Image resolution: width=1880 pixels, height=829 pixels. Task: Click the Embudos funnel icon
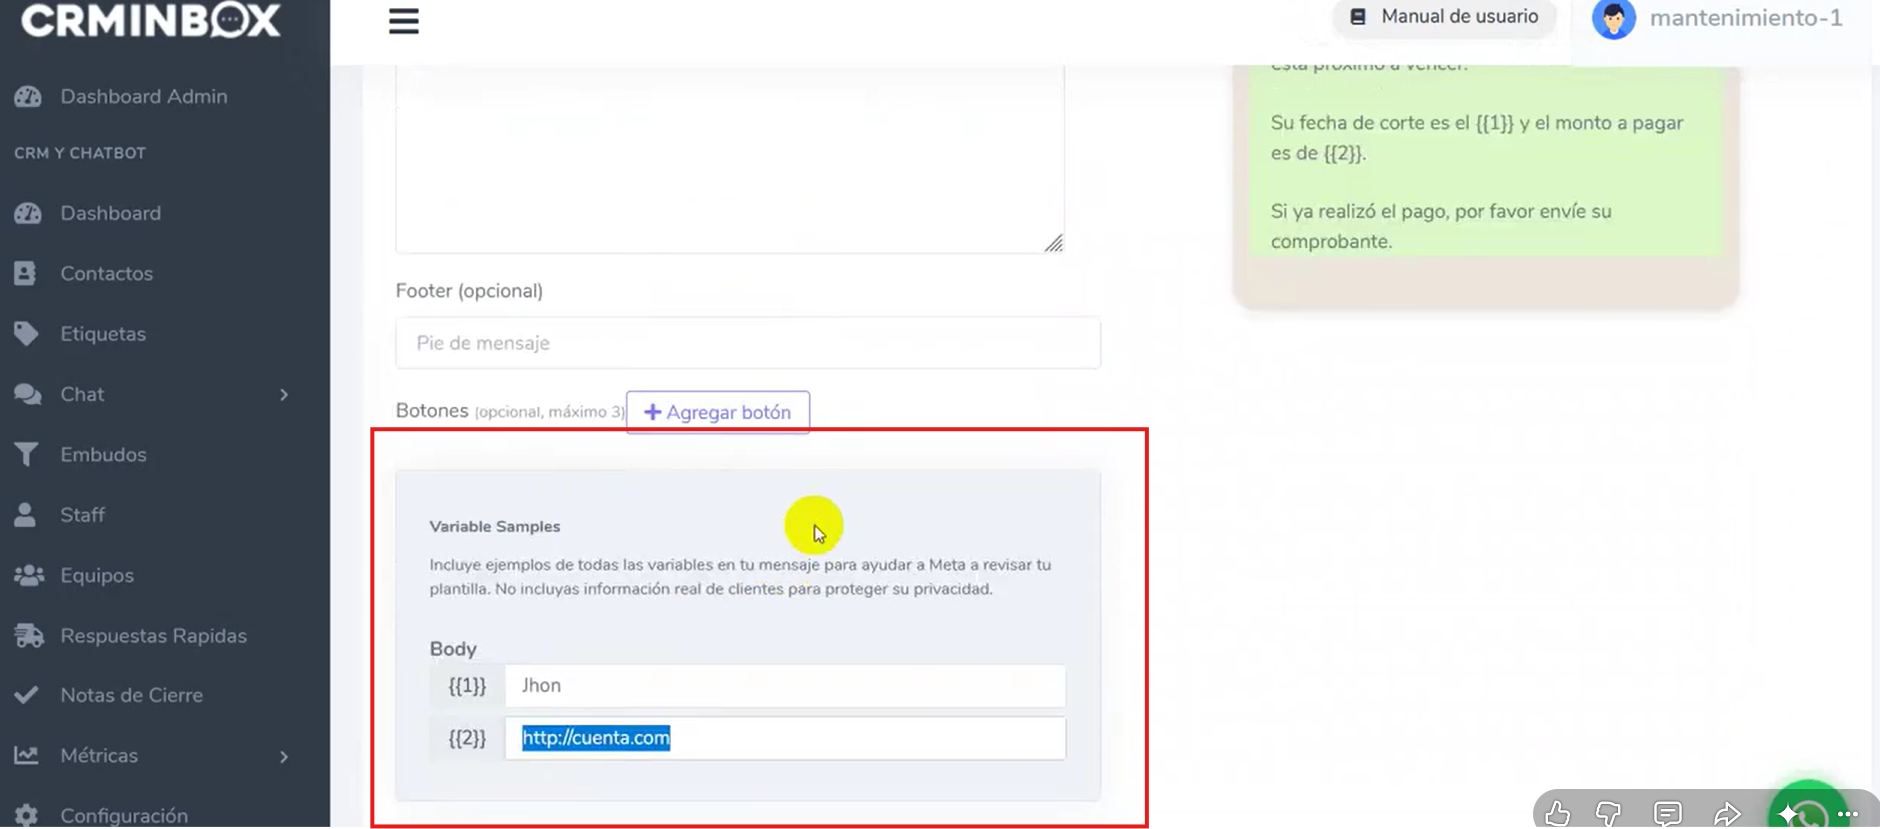(x=26, y=454)
